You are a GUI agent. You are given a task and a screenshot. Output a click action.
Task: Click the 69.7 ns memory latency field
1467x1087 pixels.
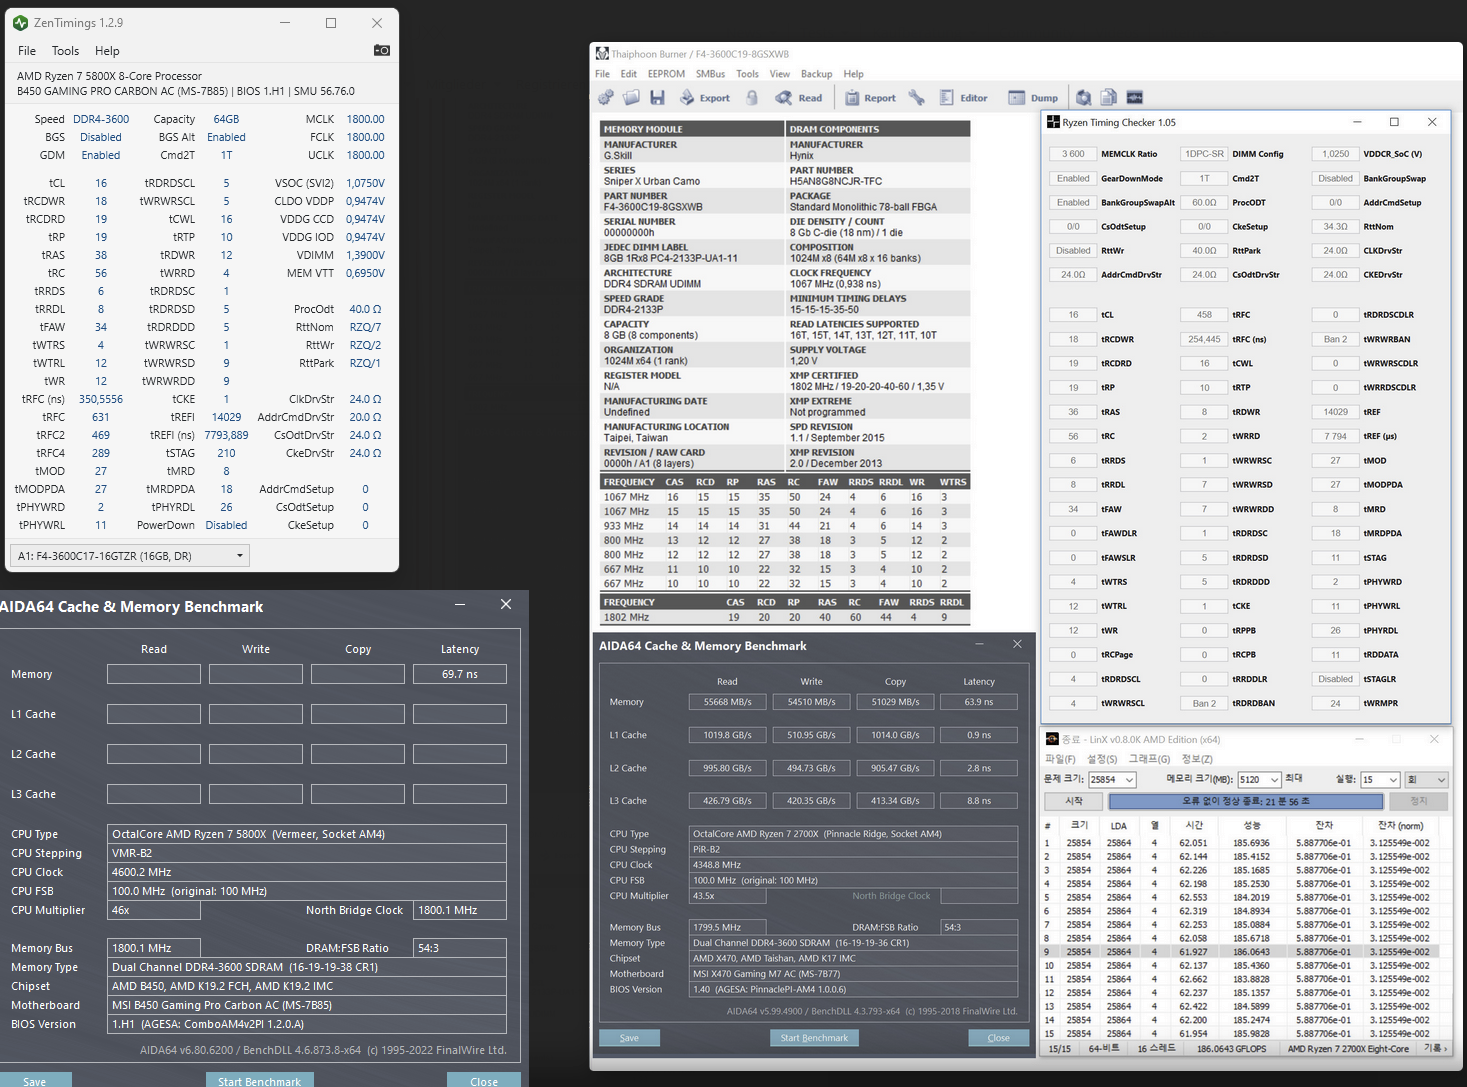point(460,674)
